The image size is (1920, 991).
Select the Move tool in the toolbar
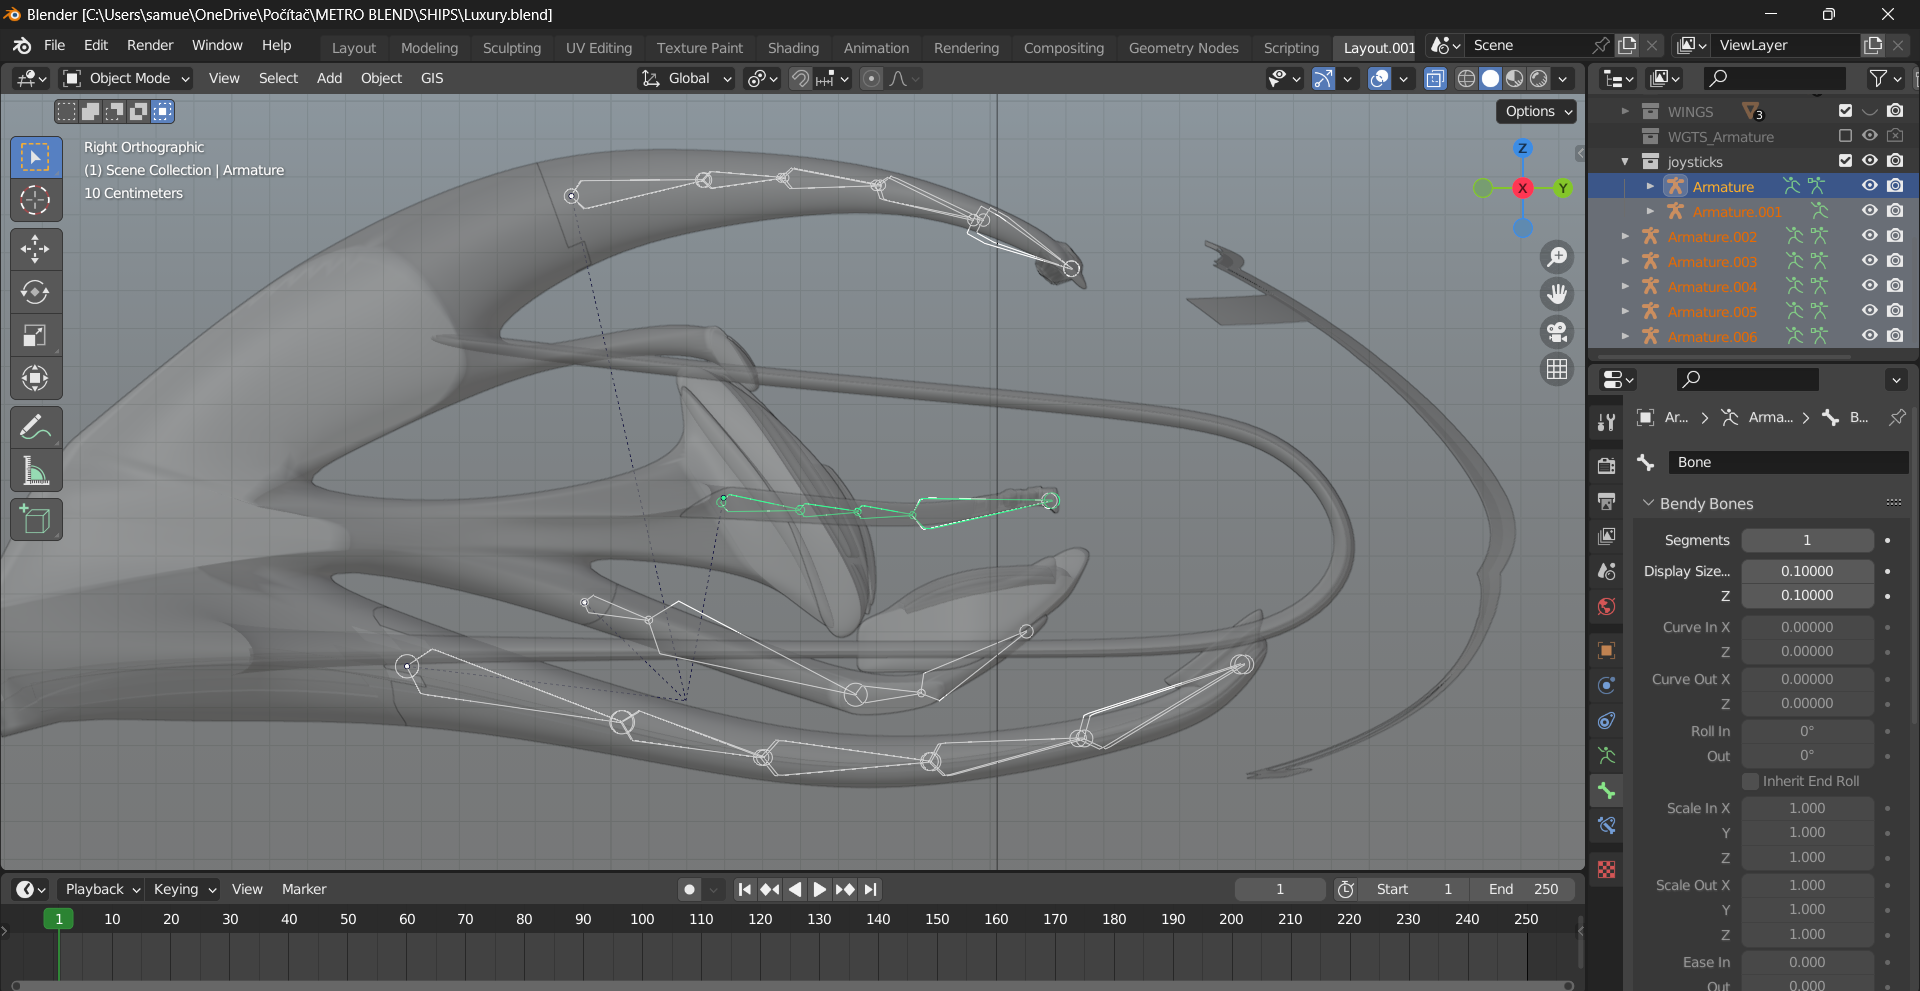click(x=36, y=249)
